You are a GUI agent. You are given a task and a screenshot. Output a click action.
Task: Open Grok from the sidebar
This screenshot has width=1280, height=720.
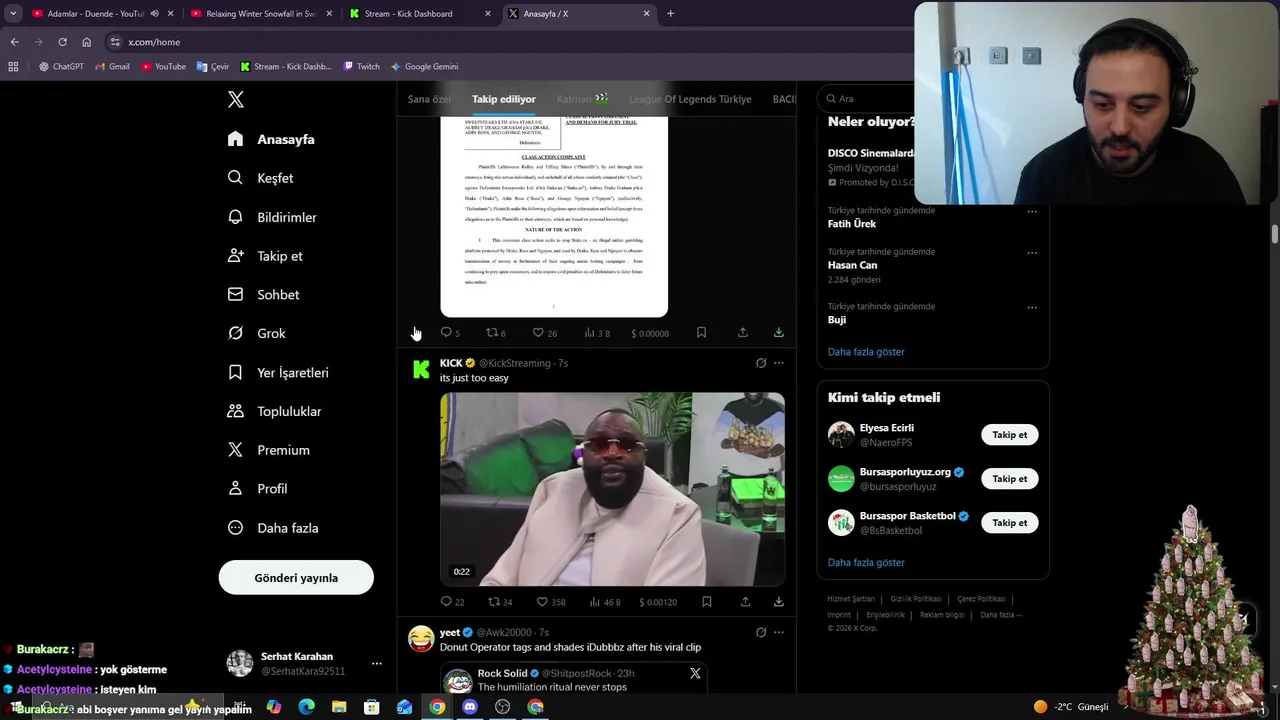257,333
